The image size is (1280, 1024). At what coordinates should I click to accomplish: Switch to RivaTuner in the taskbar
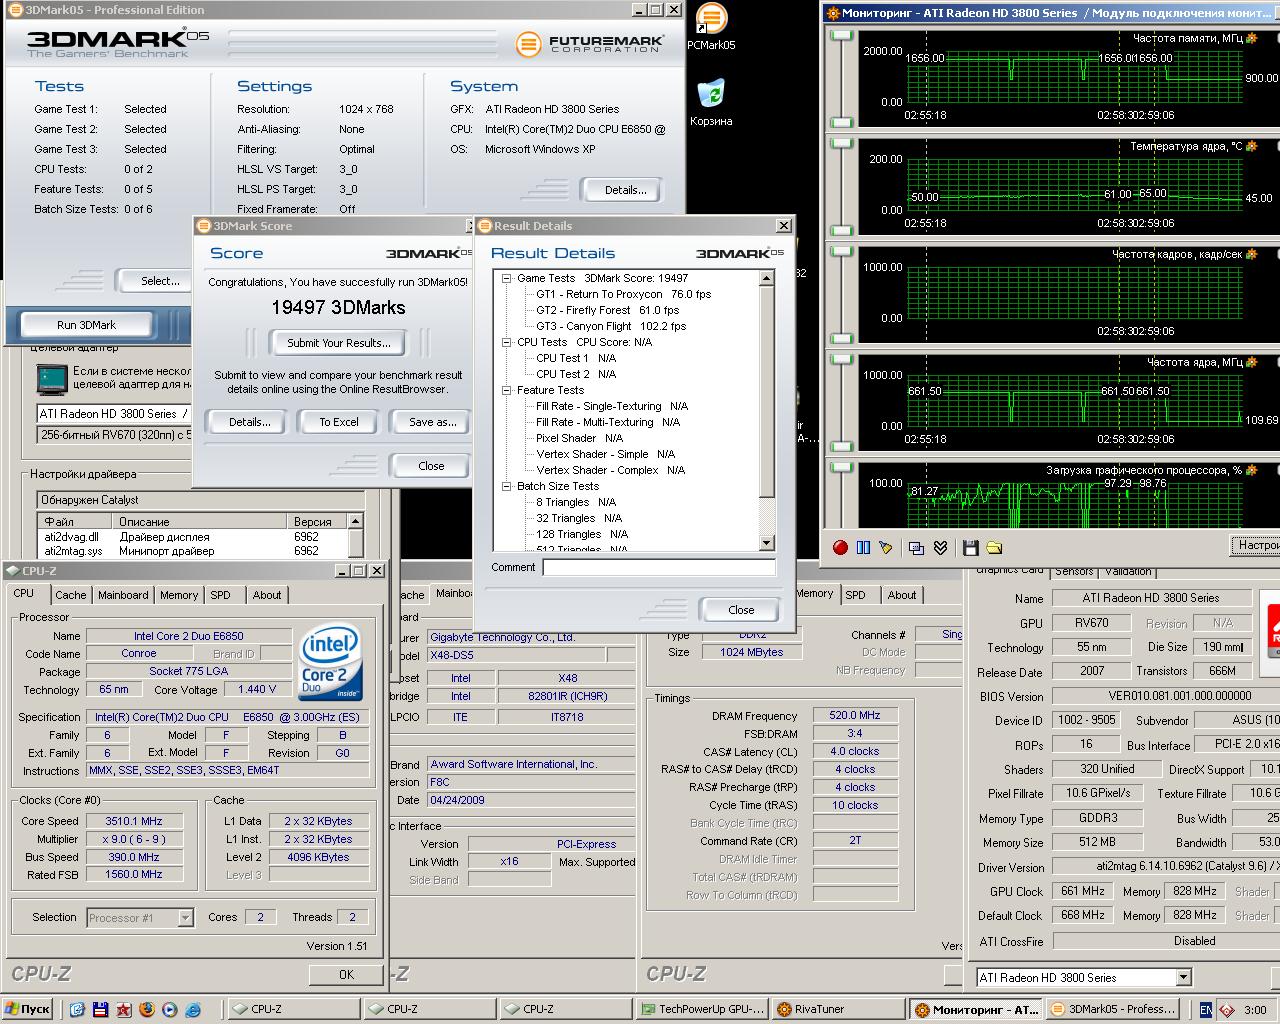(838, 1009)
